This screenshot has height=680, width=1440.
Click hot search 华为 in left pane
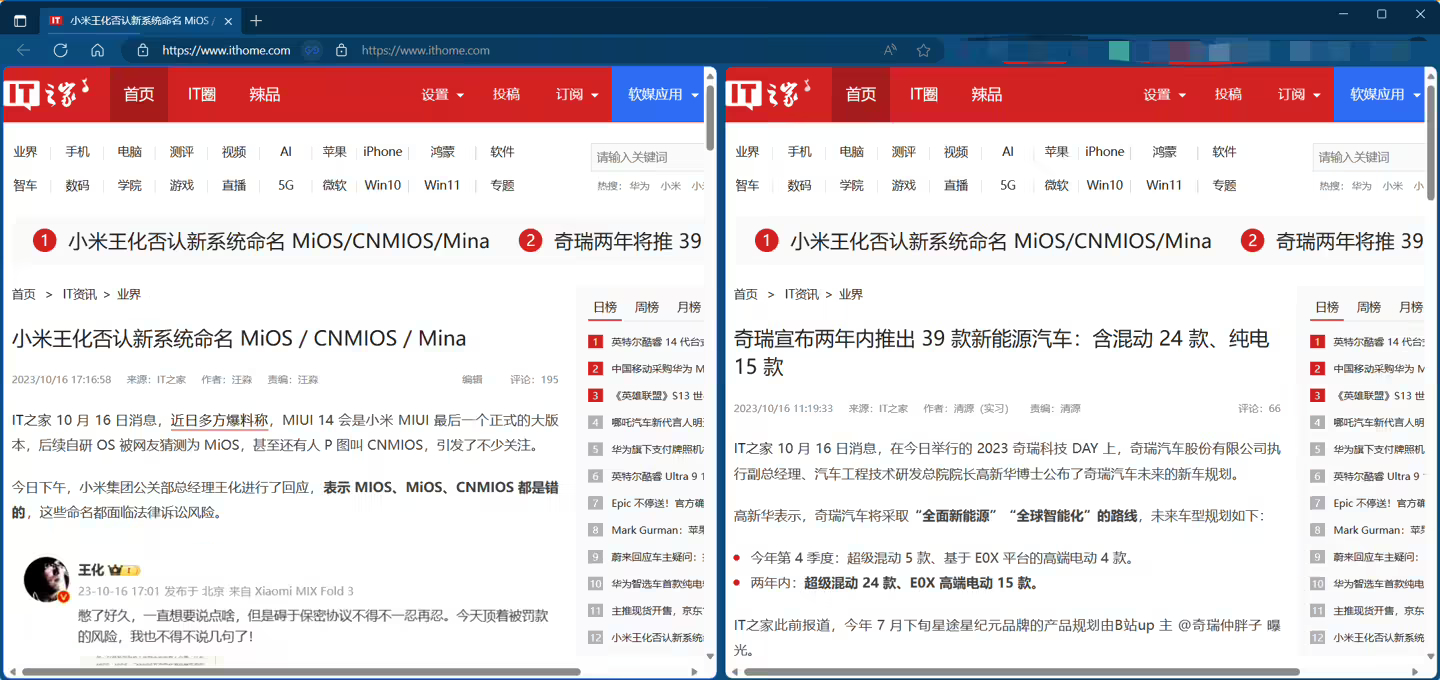pos(639,186)
